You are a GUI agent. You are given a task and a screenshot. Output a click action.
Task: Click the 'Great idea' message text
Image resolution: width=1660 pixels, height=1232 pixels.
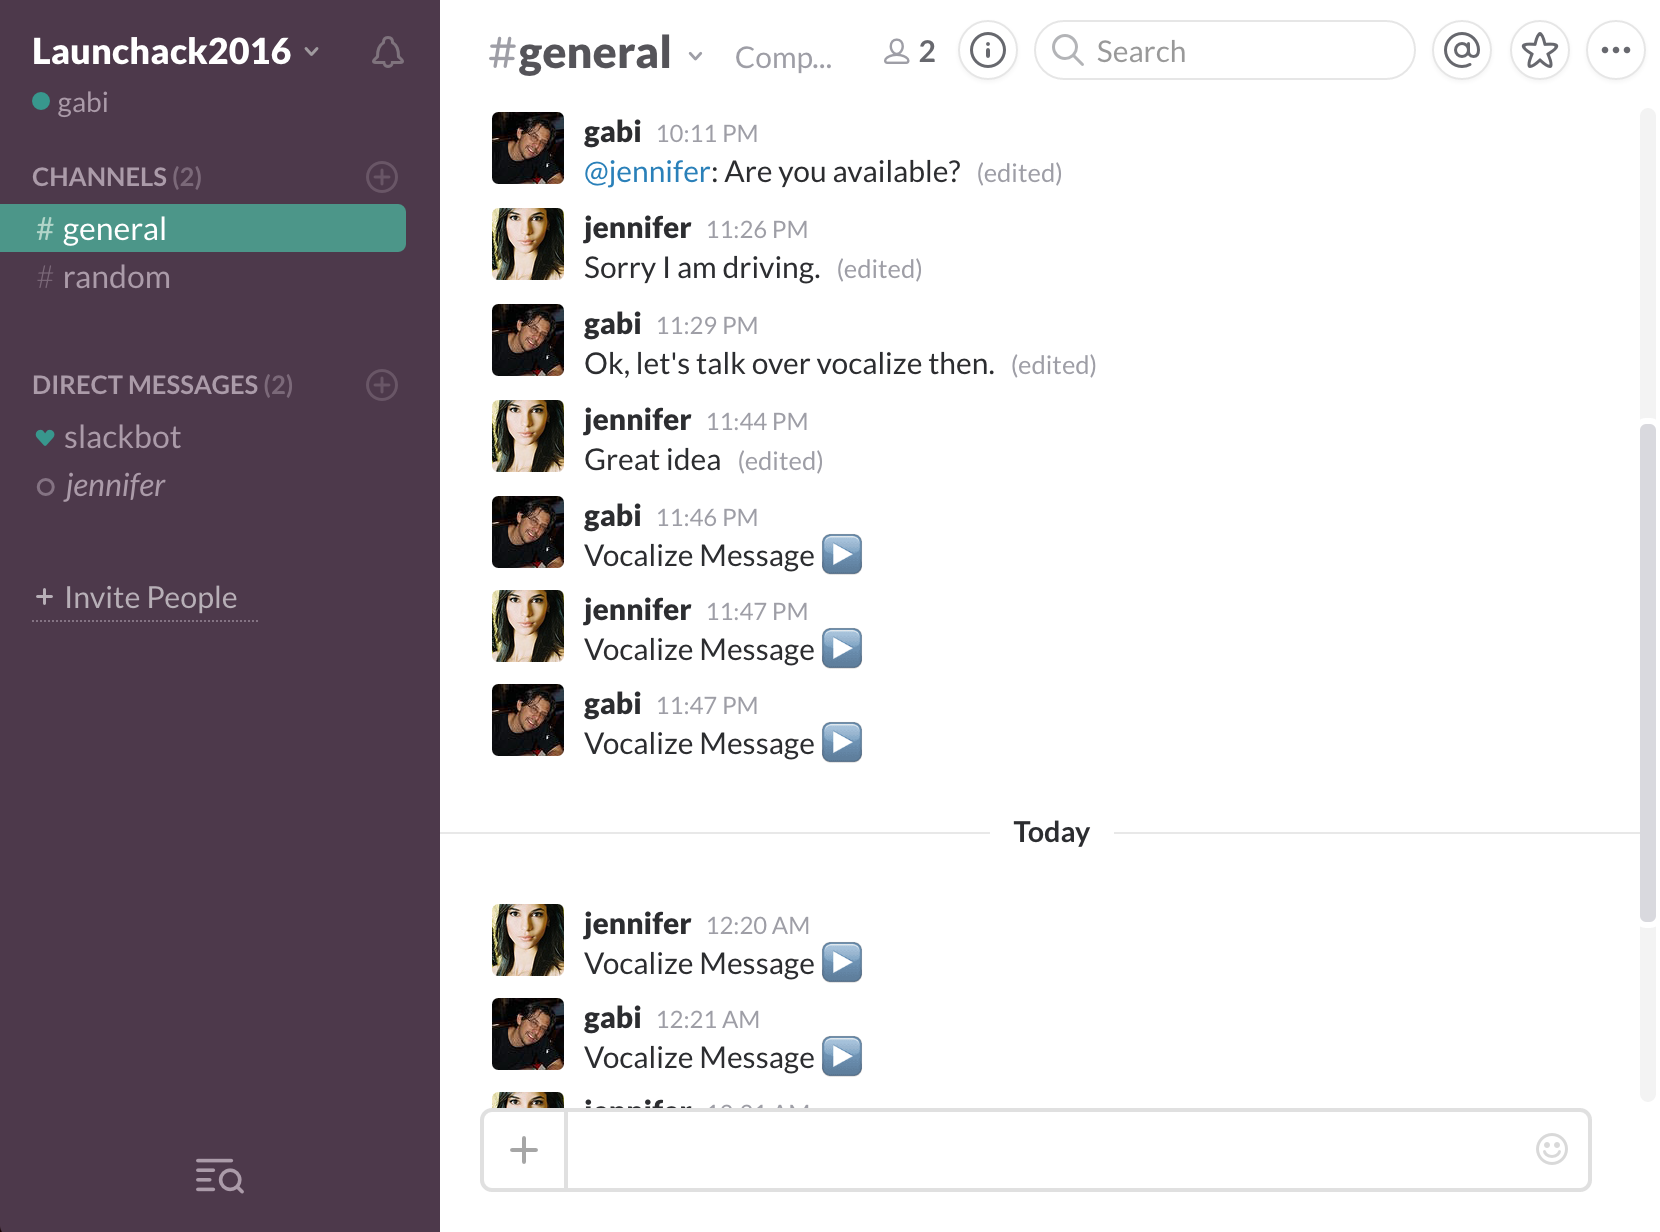point(652,460)
